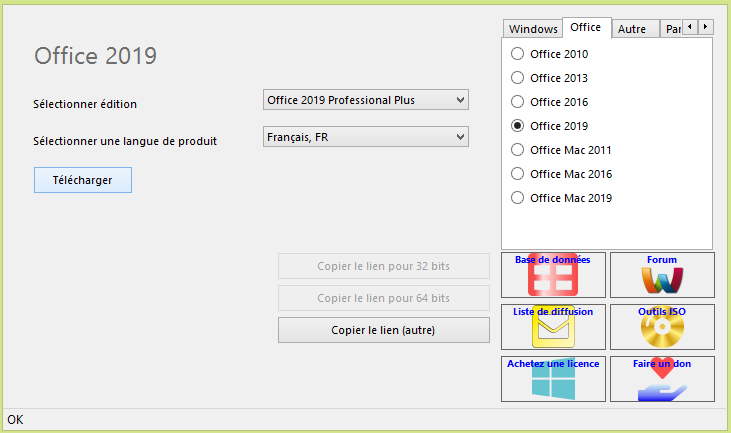This screenshot has width=731, height=433.
Task: Select the Office 2013 radio button
Action: [x=517, y=77]
